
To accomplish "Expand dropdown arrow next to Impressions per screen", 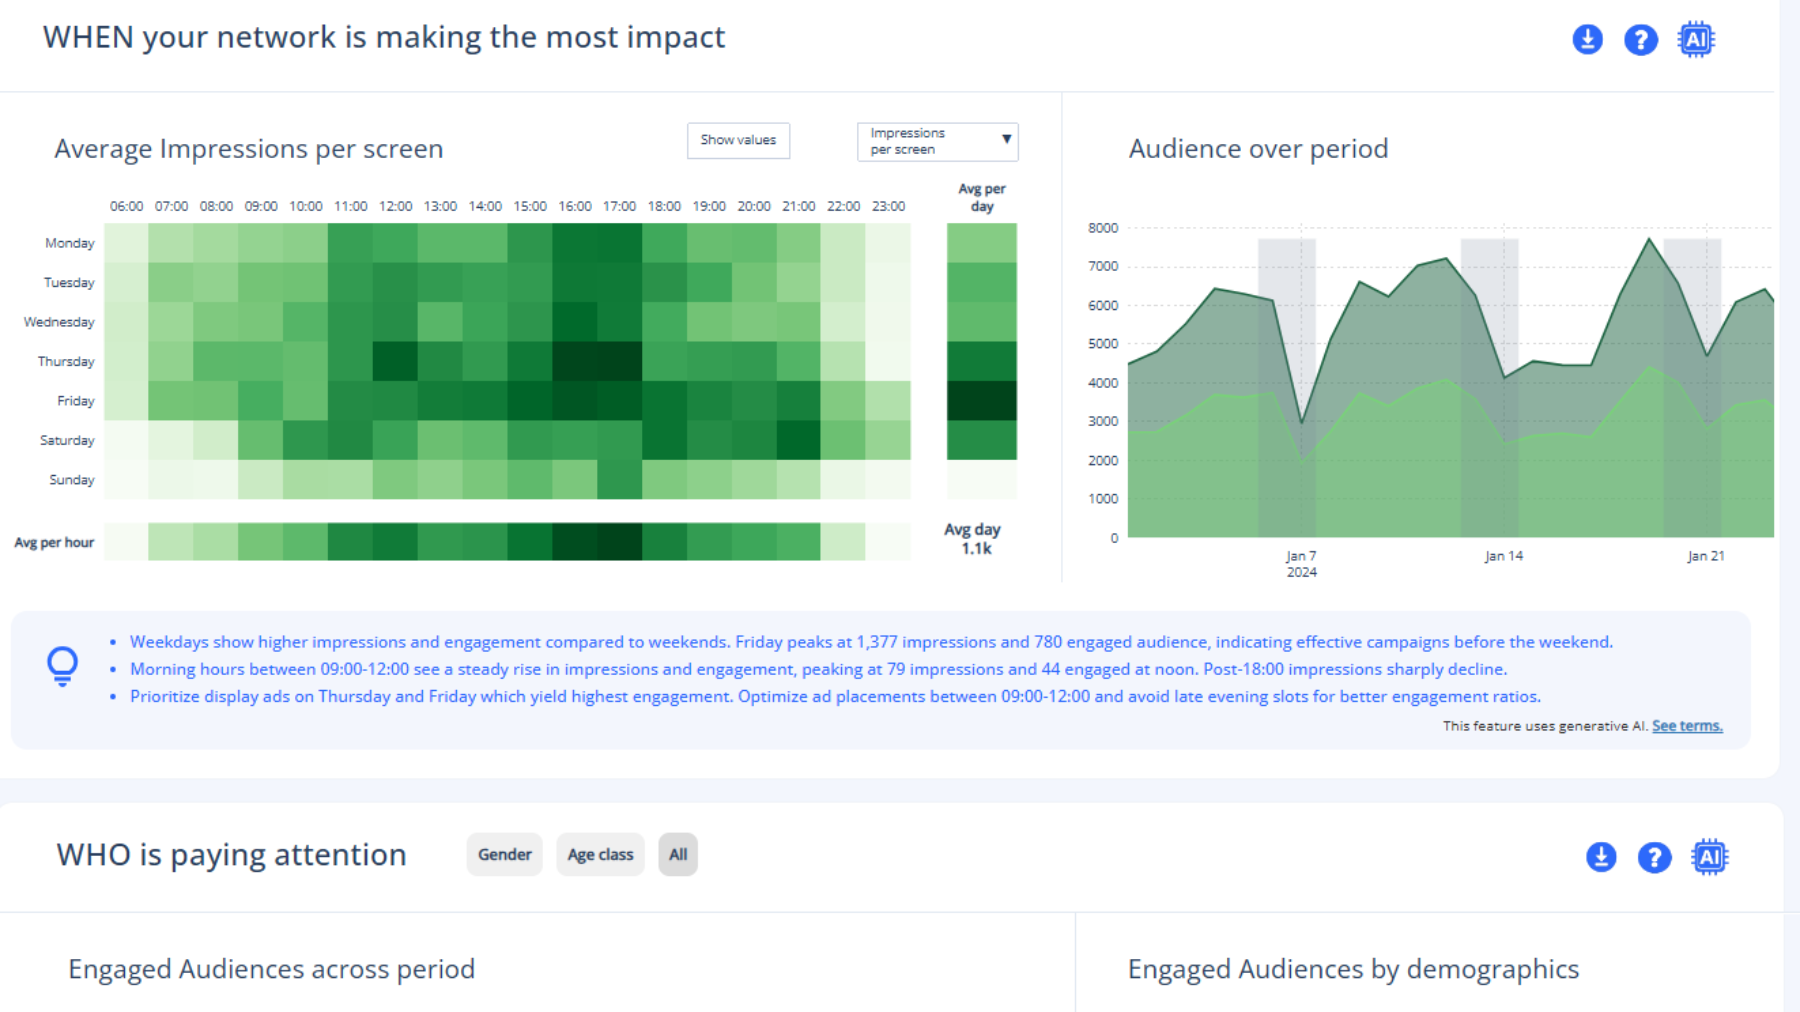I will (x=1006, y=140).
